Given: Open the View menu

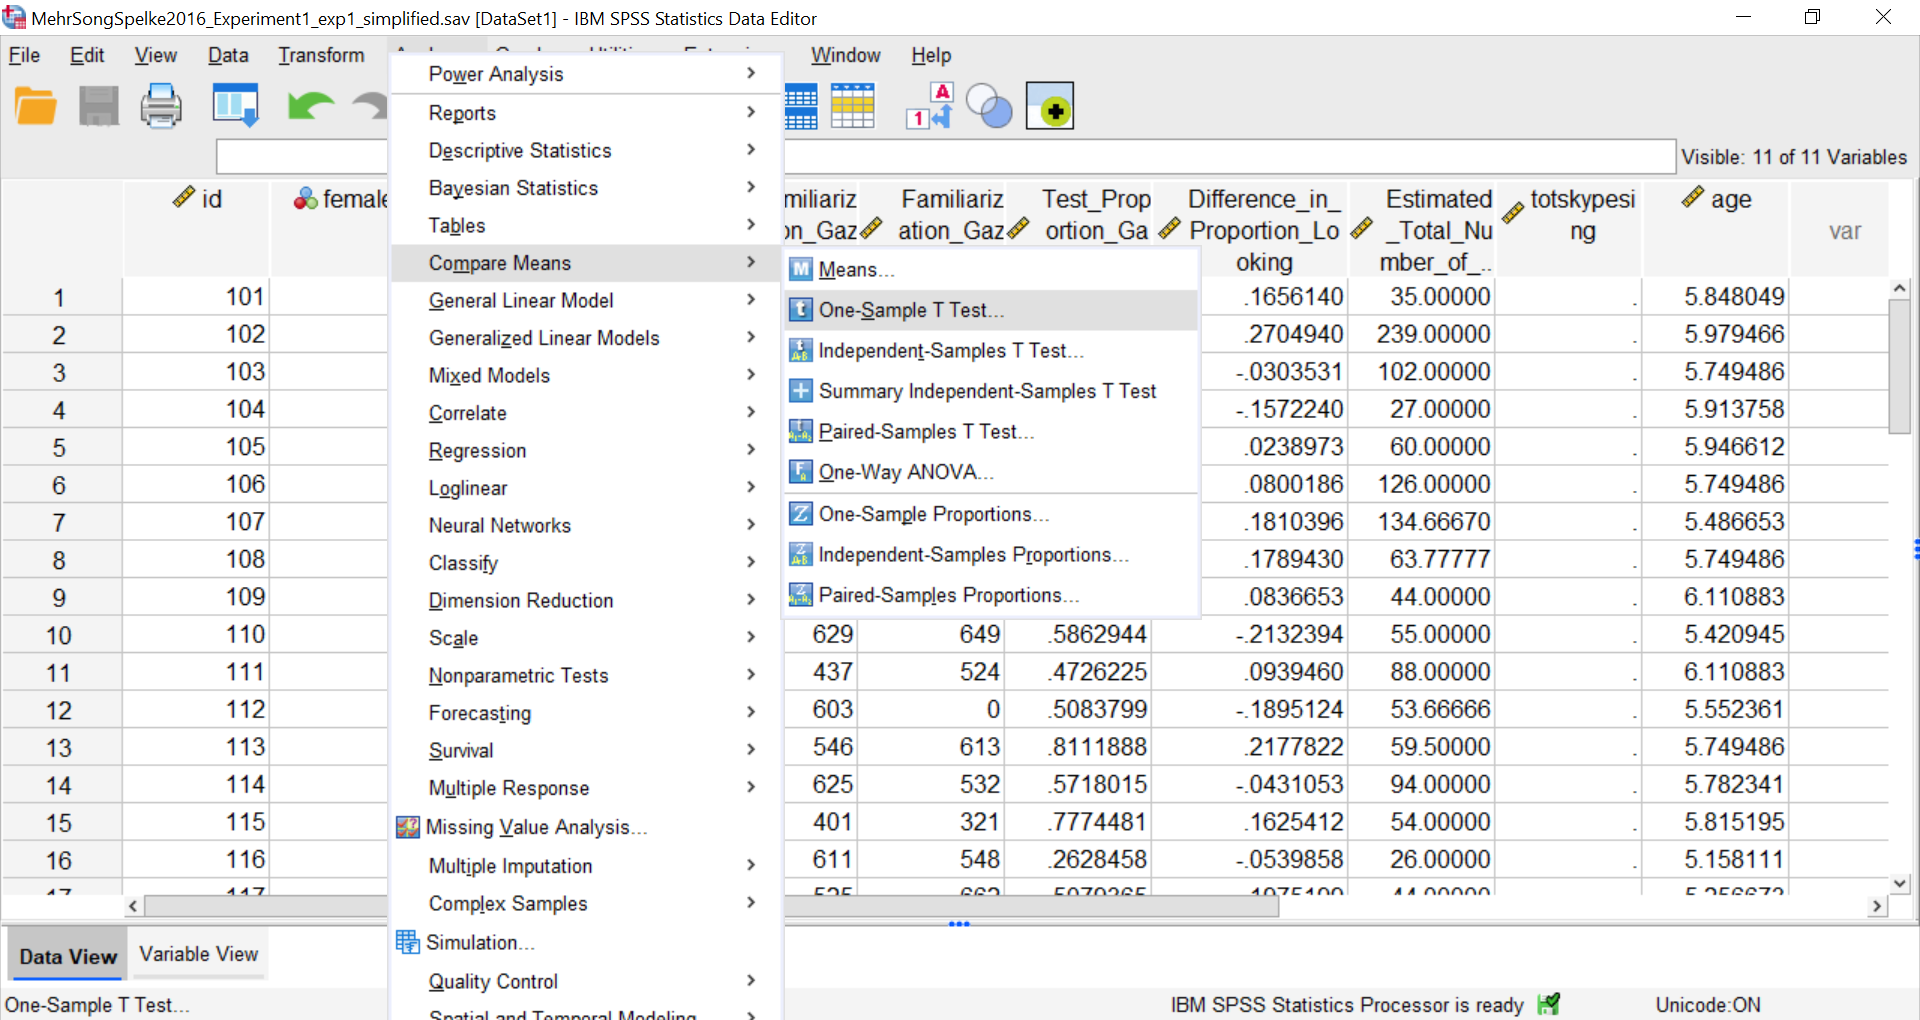Looking at the screenshot, I should 156,56.
